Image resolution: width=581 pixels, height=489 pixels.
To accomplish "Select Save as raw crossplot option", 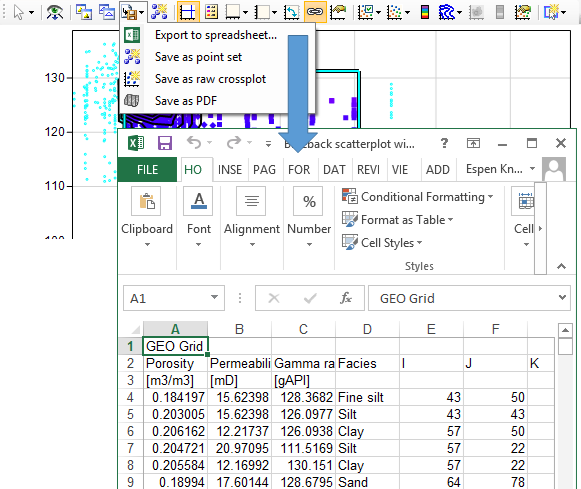I will [210, 79].
